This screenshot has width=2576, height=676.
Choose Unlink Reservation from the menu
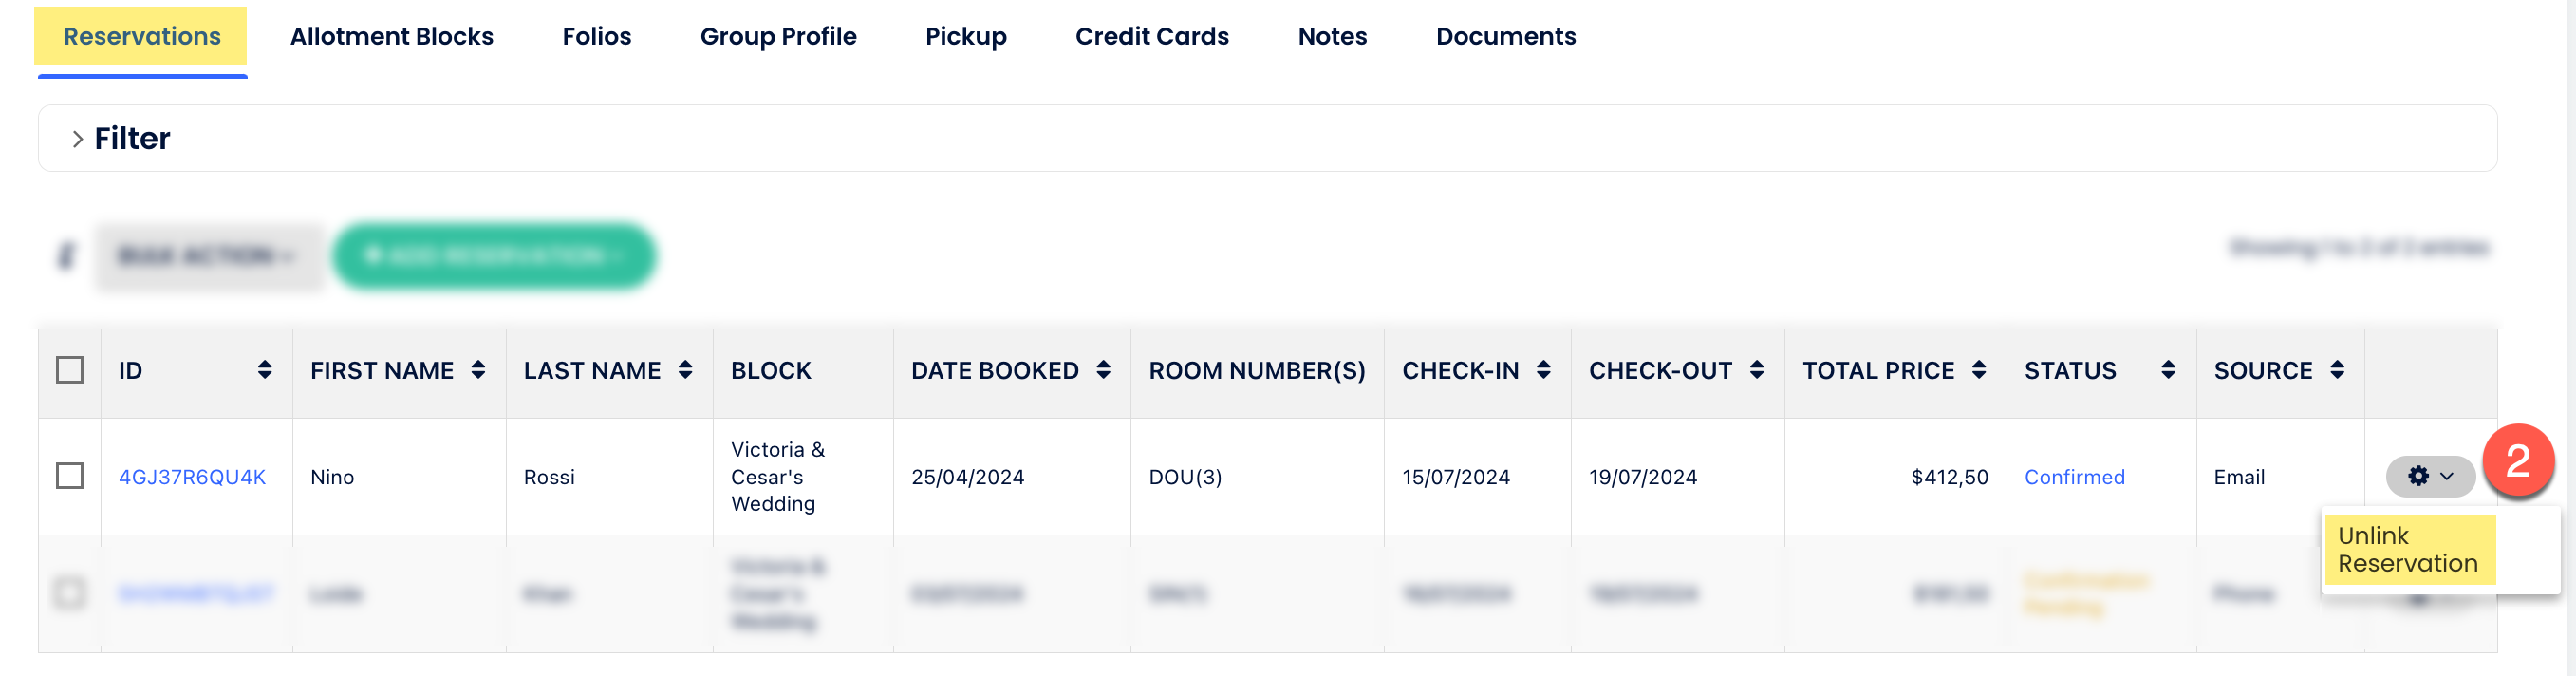click(x=2407, y=550)
